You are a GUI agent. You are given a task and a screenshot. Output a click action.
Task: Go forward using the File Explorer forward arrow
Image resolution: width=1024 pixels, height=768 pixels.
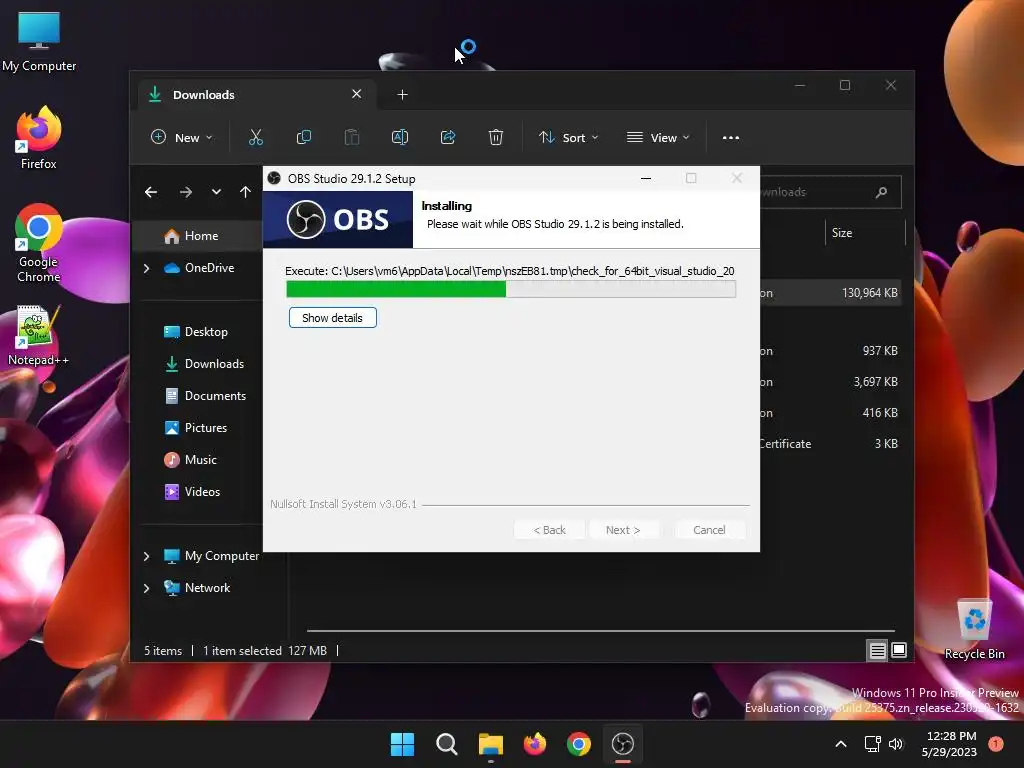(185, 192)
